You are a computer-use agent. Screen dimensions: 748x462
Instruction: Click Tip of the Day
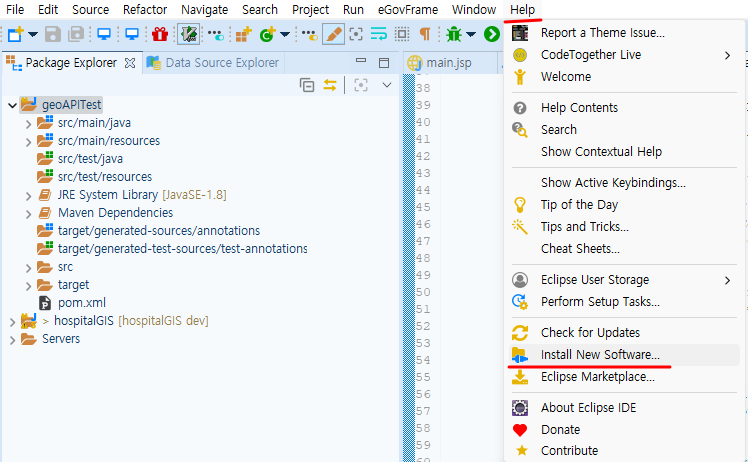pos(624,205)
